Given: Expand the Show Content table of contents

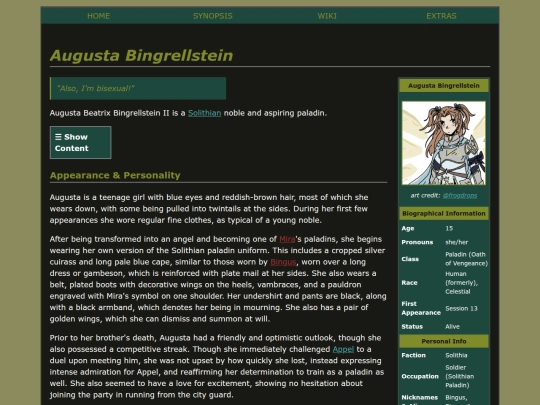Looking at the screenshot, I should tap(81, 143).
